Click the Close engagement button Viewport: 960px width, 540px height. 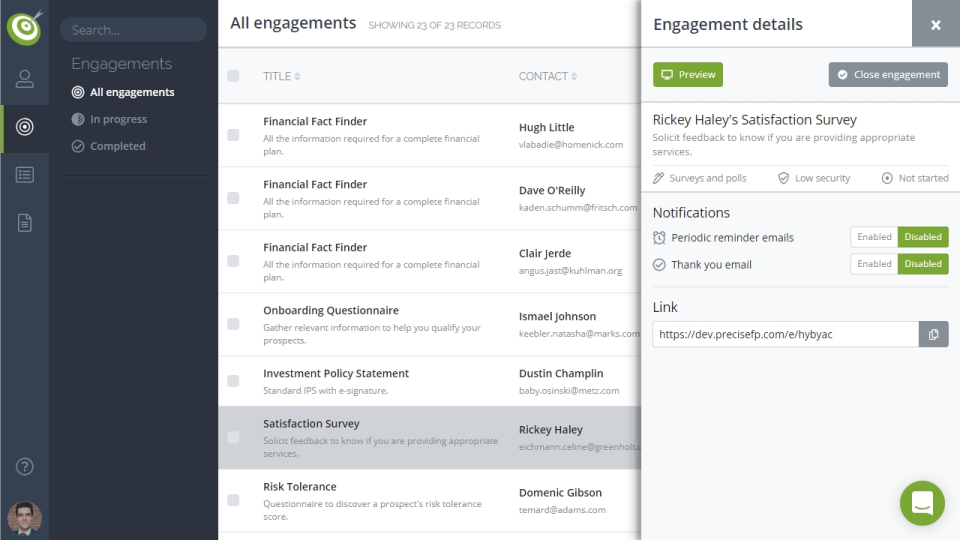click(x=888, y=75)
